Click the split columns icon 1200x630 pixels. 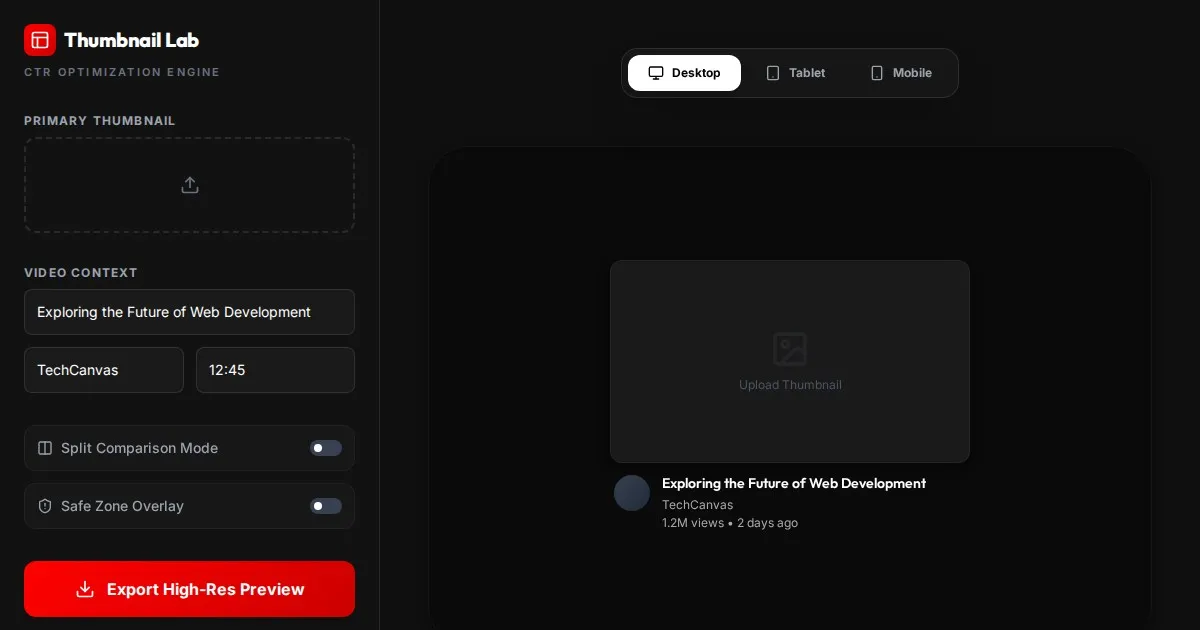(x=45, y=448)
